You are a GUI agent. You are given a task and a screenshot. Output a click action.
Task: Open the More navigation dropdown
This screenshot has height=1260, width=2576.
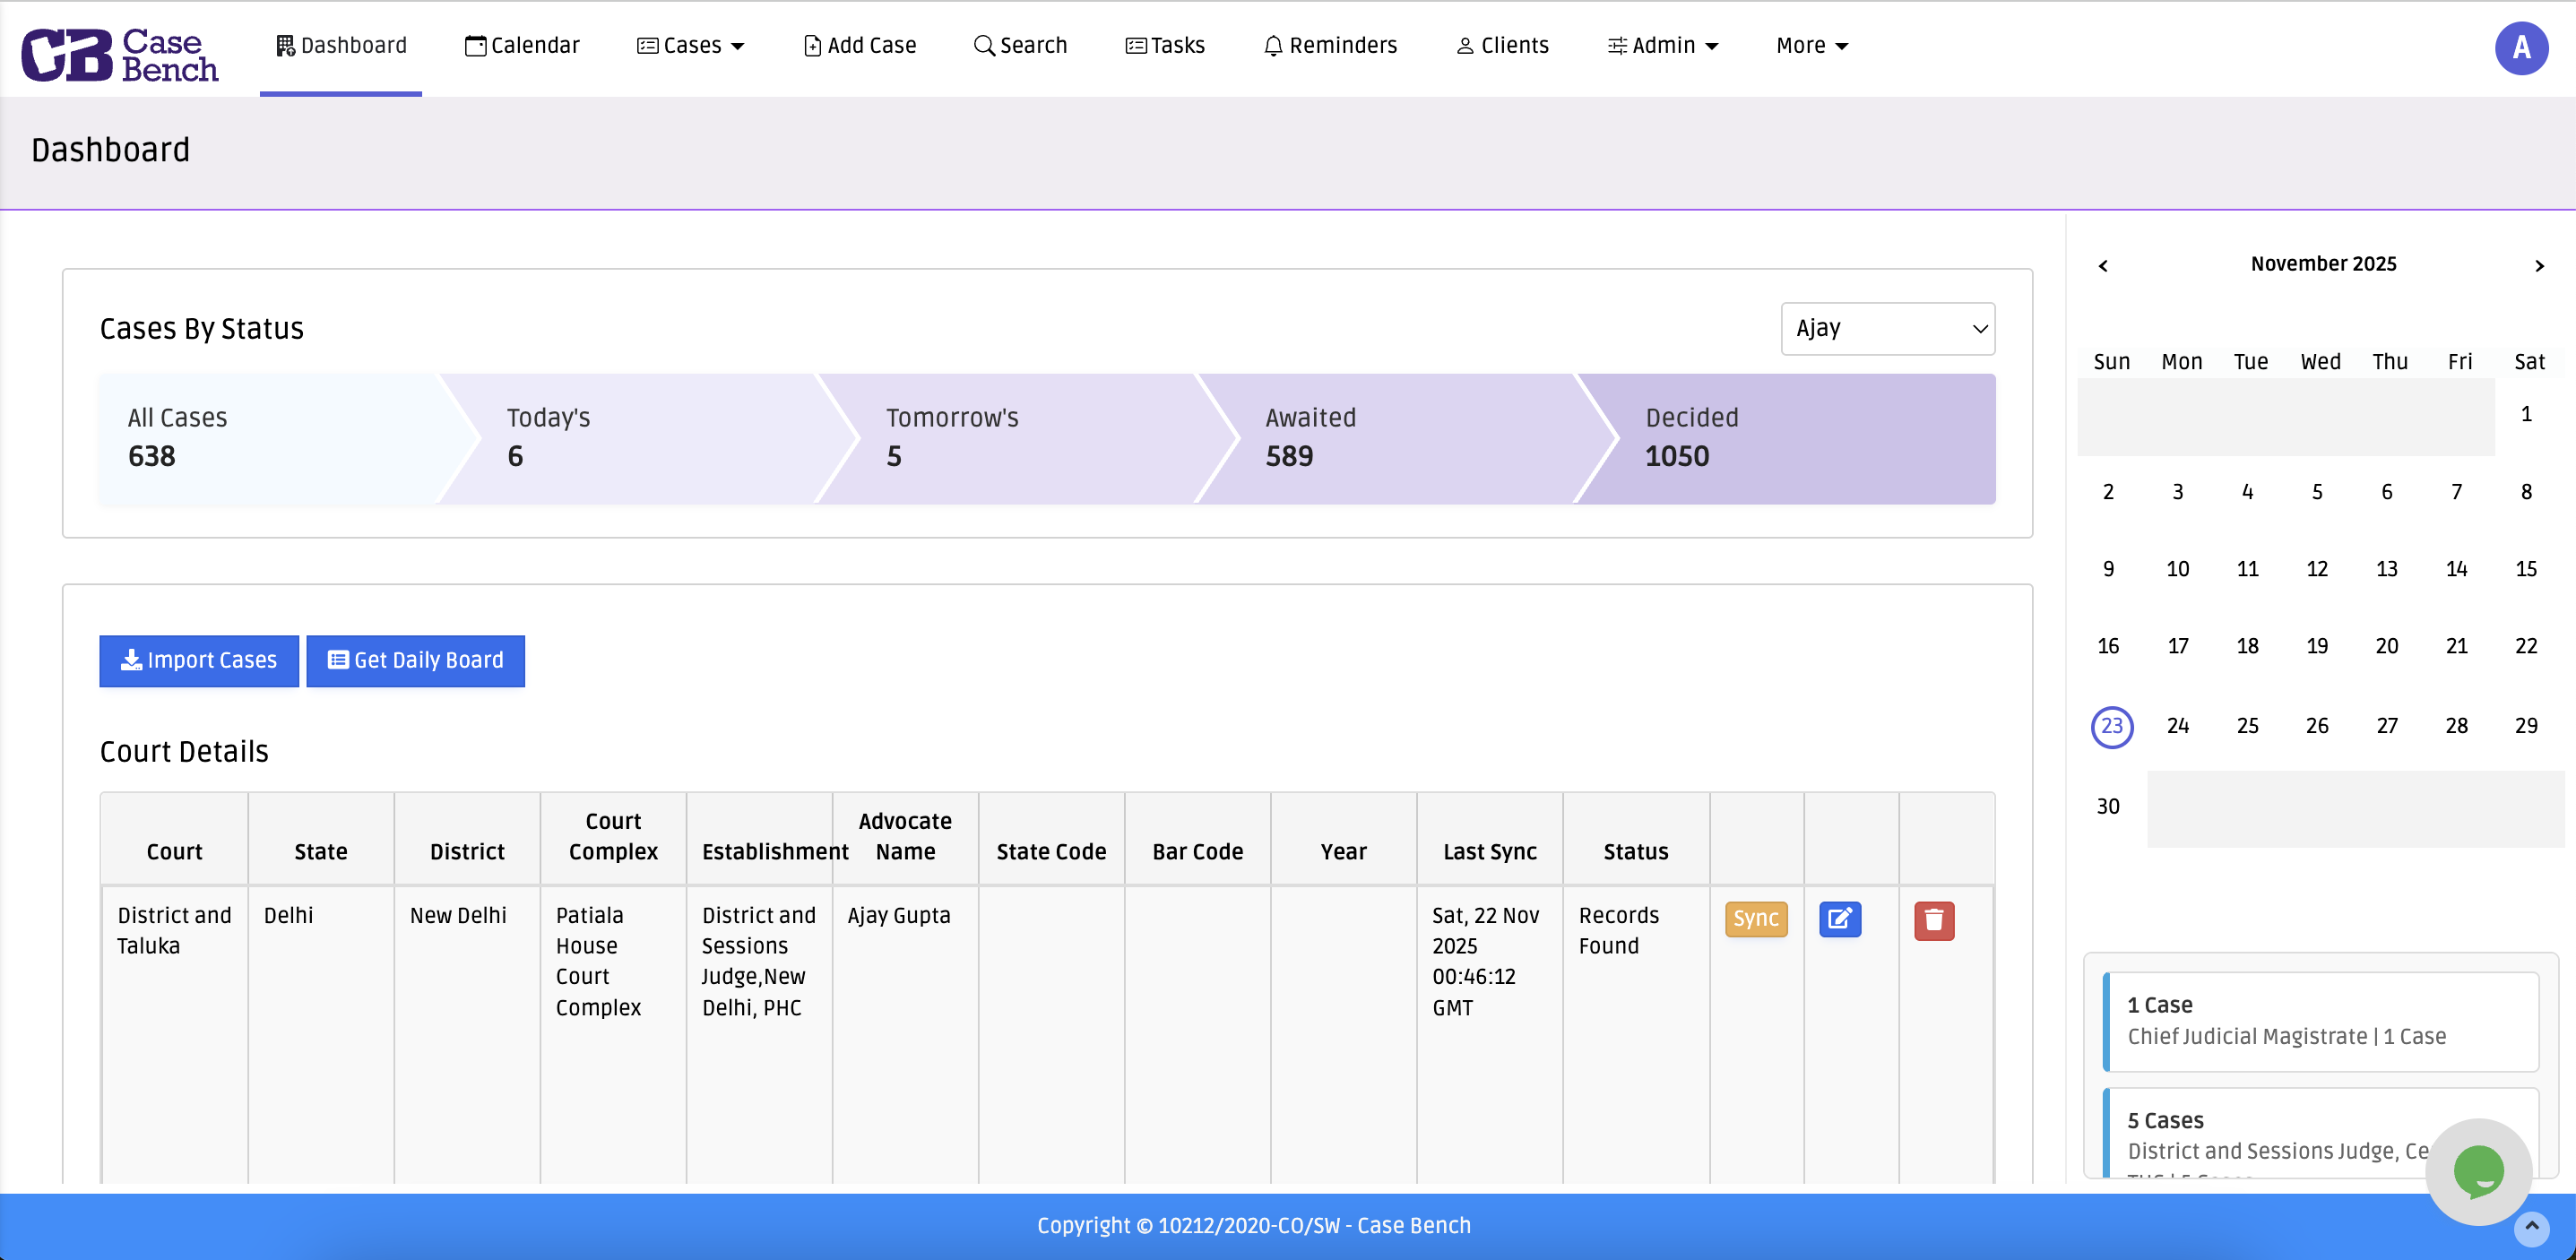pos(1811,46)
